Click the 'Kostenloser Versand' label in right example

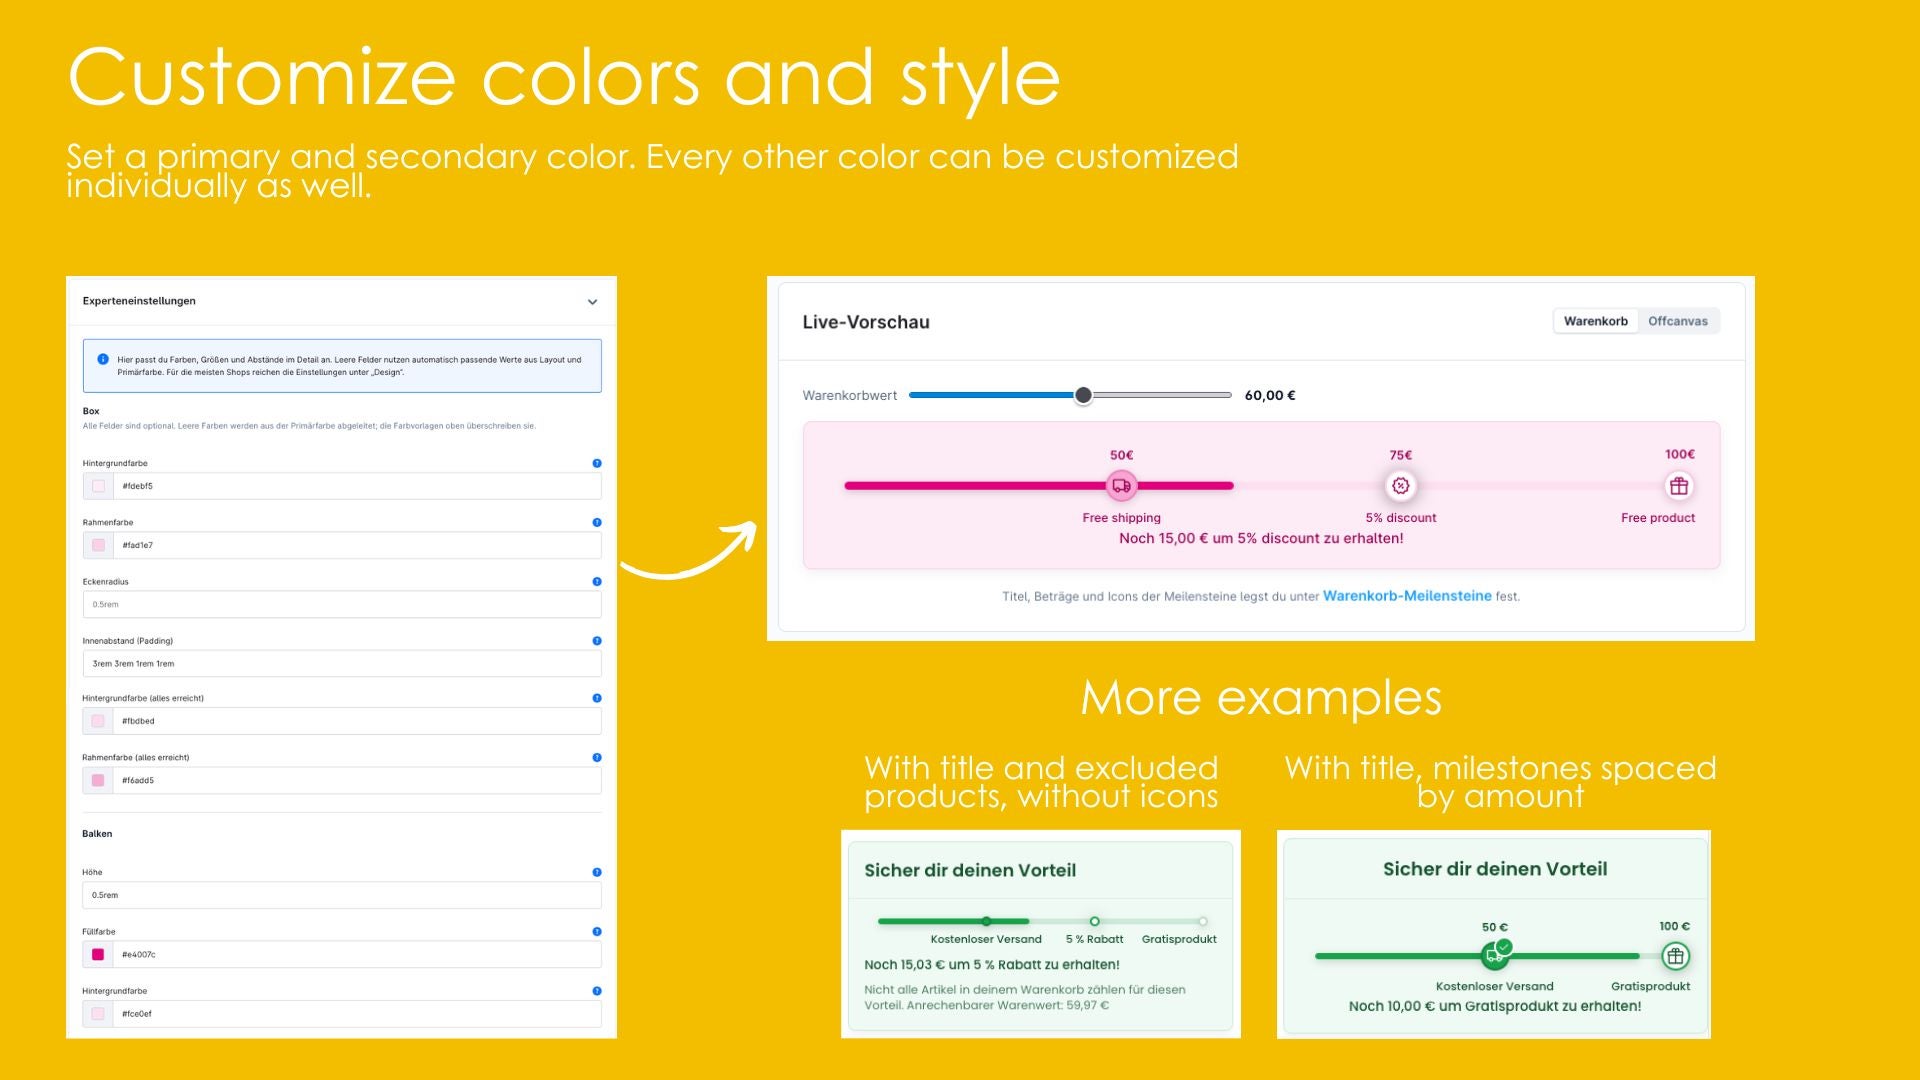pyautogui.click(x=1494, y=986)
